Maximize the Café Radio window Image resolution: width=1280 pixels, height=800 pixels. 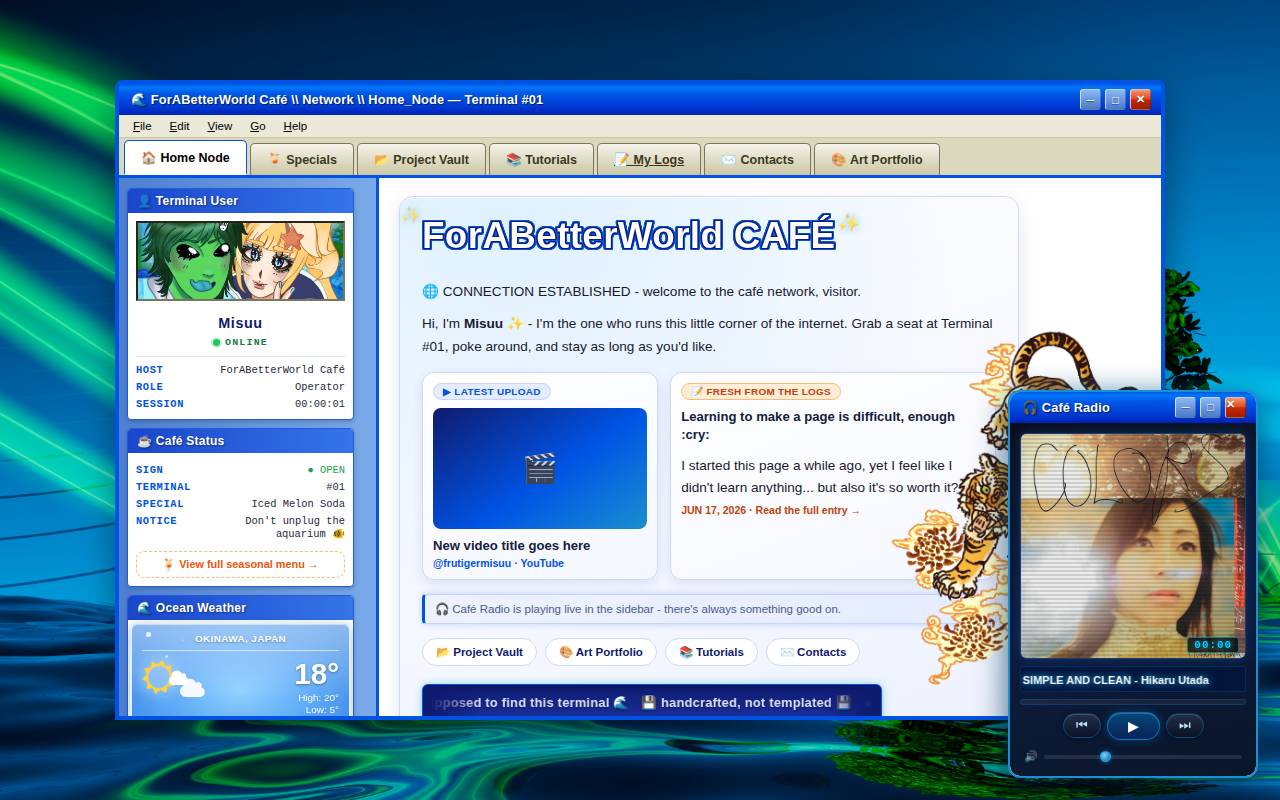[1210, 407]
